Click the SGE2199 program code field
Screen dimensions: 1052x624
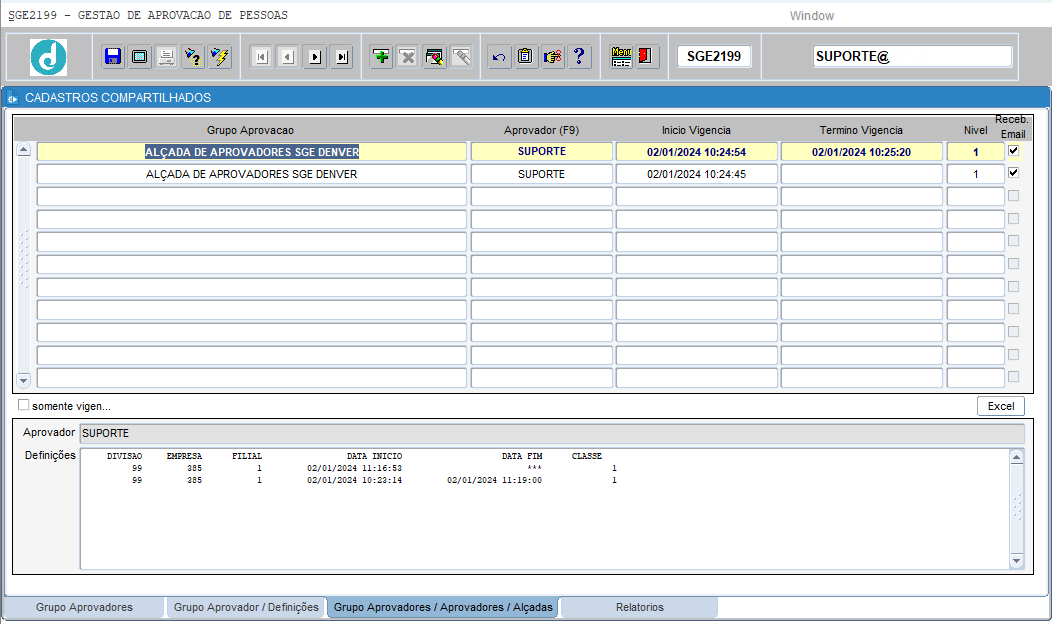click(x=714, y=56)
